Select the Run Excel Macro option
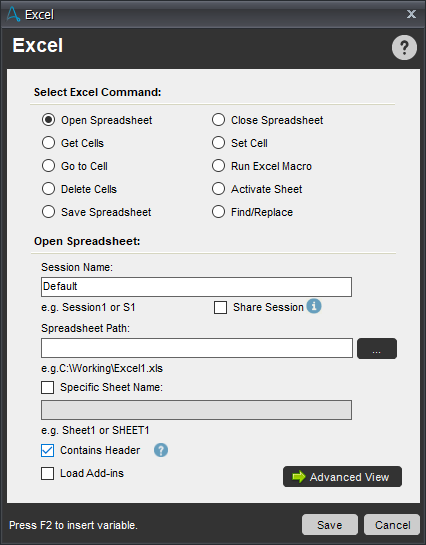426x545 pixels. click(218, 166)
